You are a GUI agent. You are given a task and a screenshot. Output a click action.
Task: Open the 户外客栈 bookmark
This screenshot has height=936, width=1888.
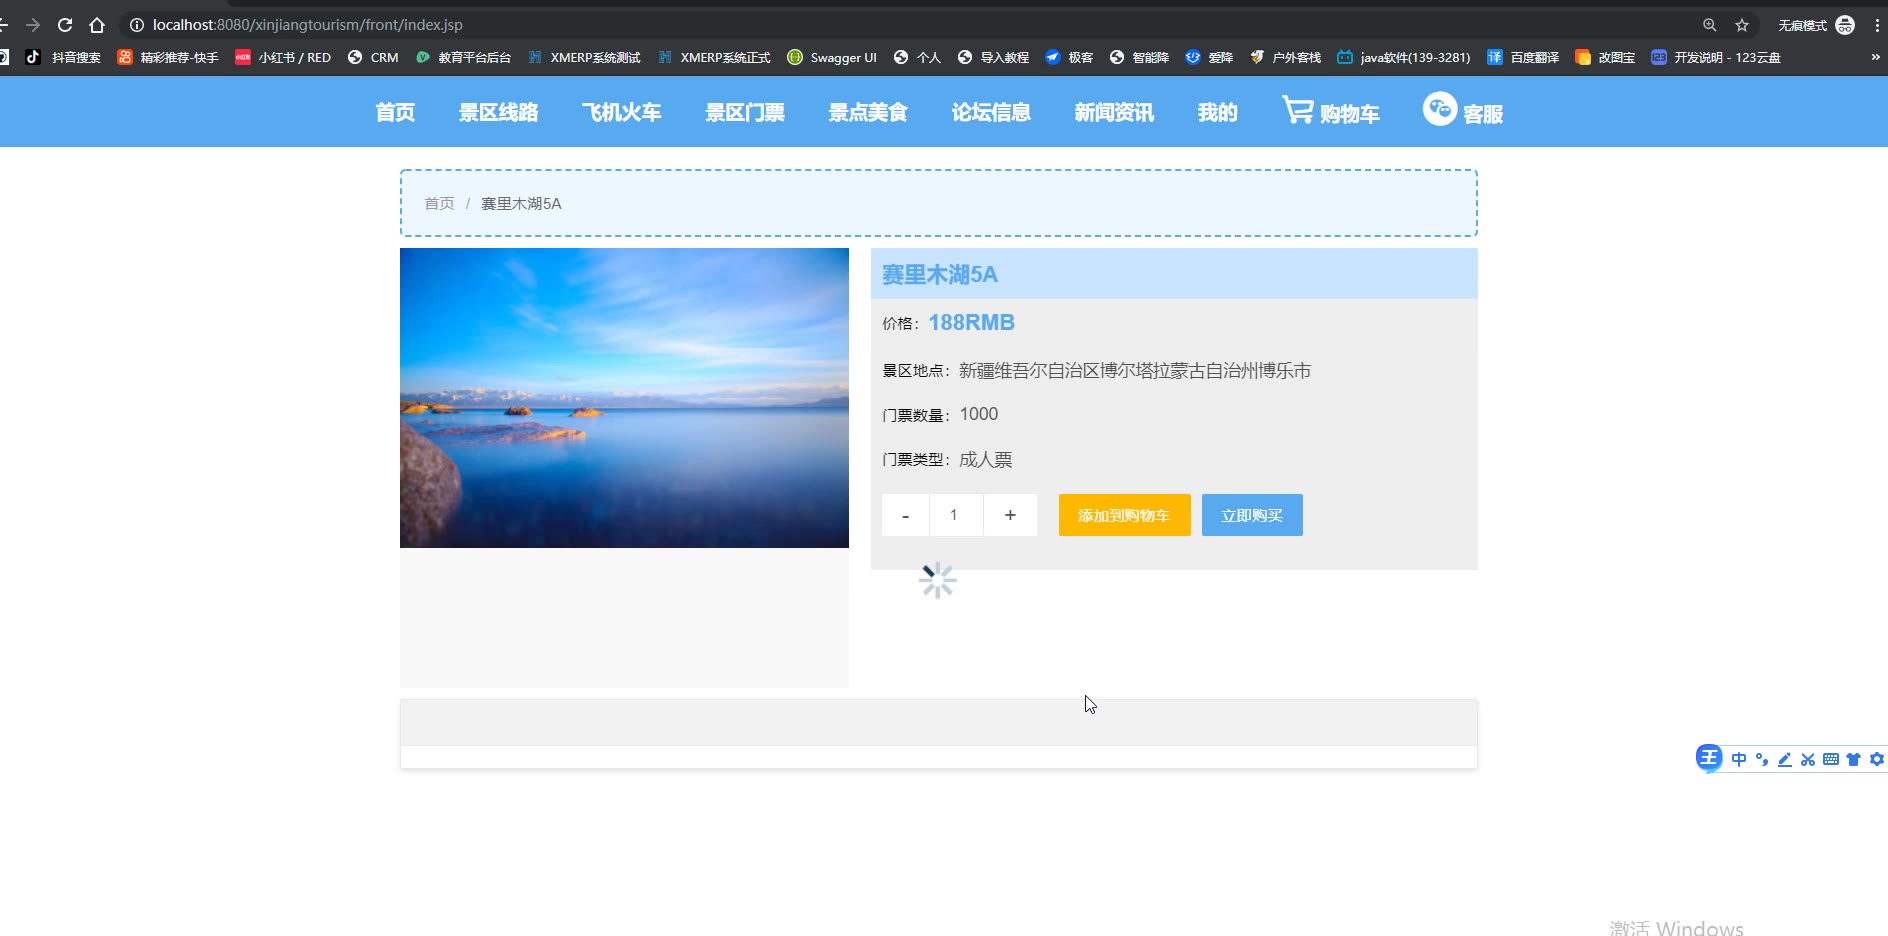pyautogui.click(x=1285, y=58)
